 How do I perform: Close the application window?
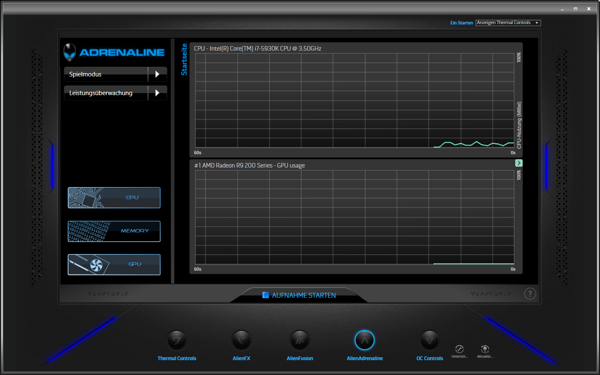[x=589, y=8]
